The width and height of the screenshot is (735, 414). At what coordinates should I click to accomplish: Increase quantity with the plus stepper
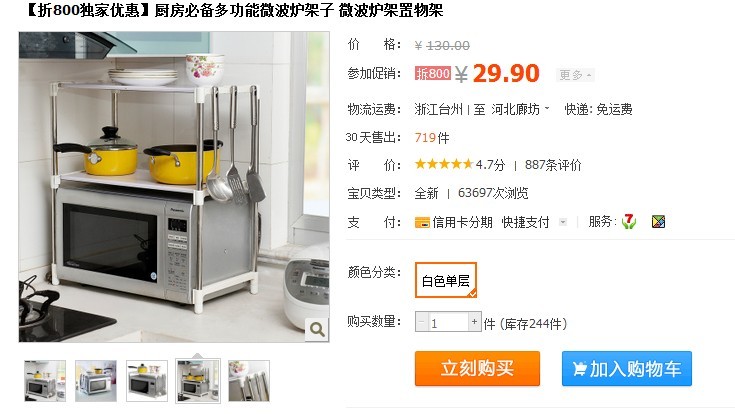[474, 322]
